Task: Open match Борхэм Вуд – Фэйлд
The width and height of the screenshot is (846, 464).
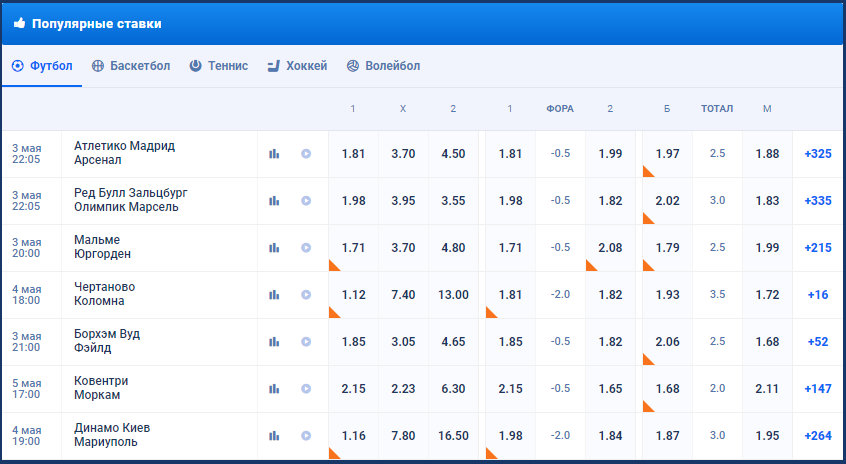Action: 107,341
